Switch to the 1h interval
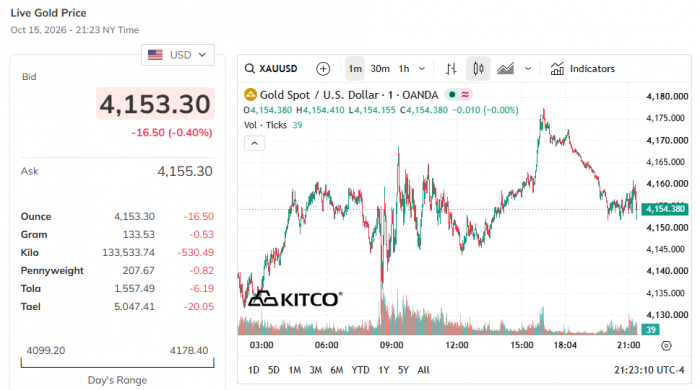 404,69
